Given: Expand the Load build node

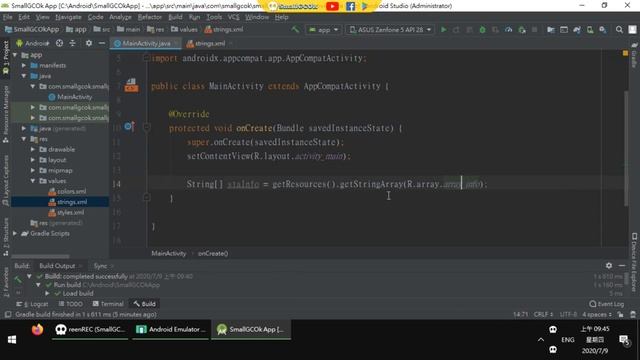Looking at the screenshot, I should pos(47,293).
